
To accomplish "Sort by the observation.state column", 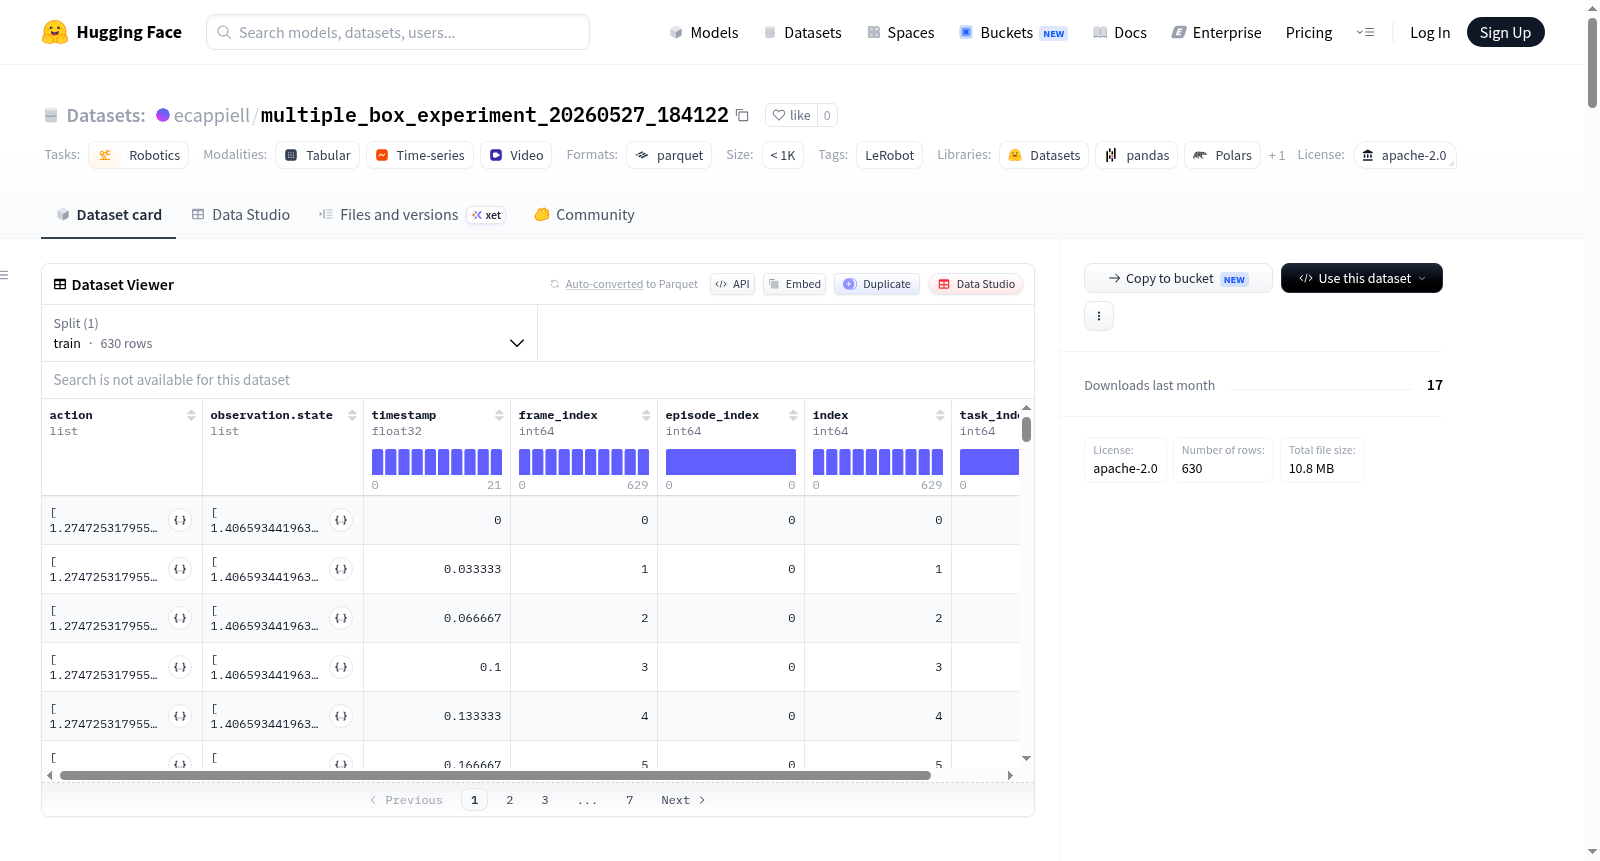I will [x=352, y=415].
